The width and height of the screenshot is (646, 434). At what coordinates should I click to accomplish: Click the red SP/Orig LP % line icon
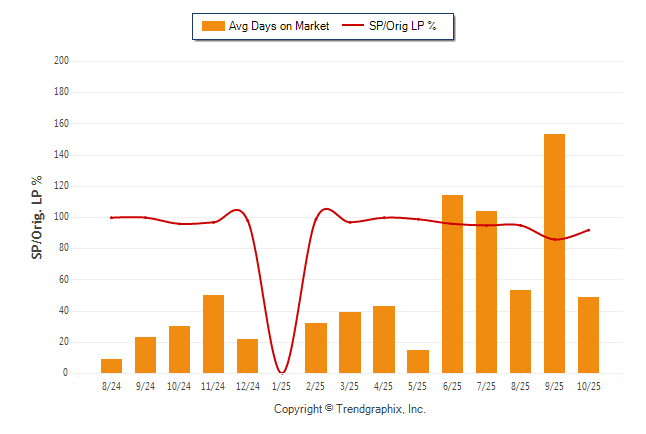353,26
